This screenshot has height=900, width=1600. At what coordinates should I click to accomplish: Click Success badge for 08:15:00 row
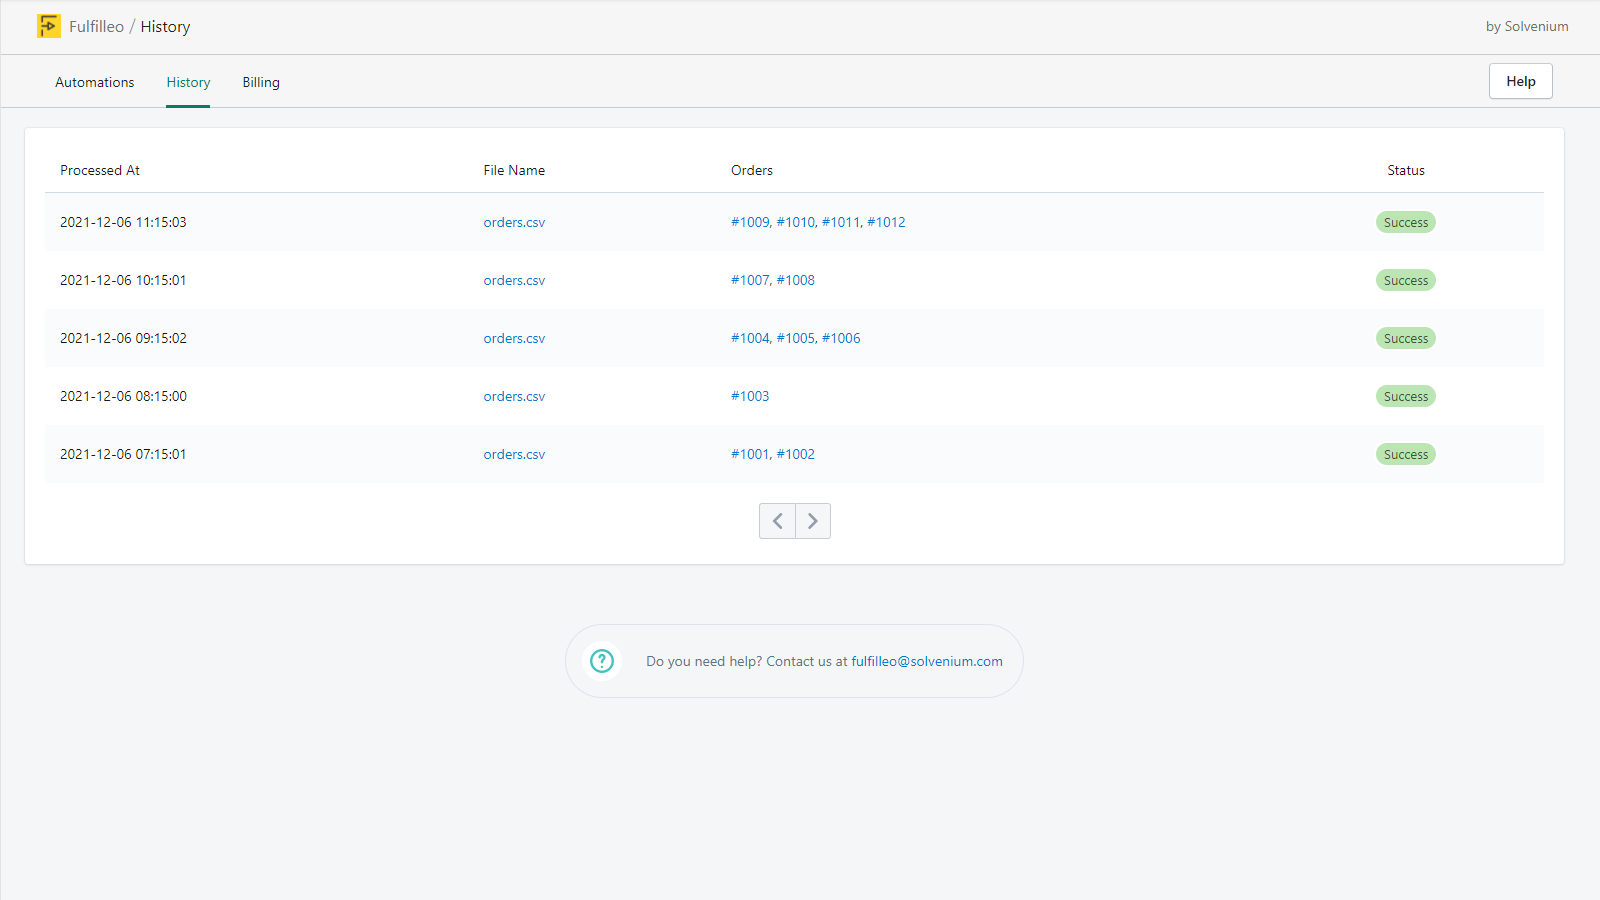(x=1405, y=396)
